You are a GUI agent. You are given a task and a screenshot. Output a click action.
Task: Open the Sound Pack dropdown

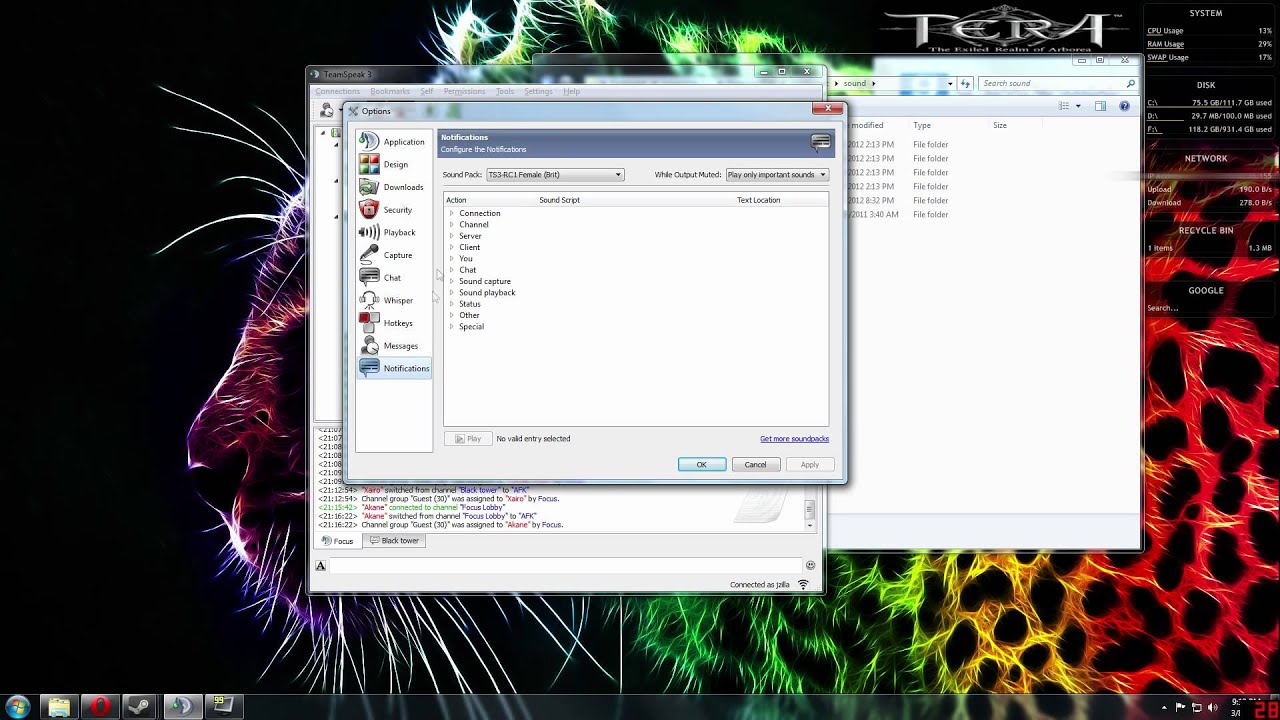555,175
